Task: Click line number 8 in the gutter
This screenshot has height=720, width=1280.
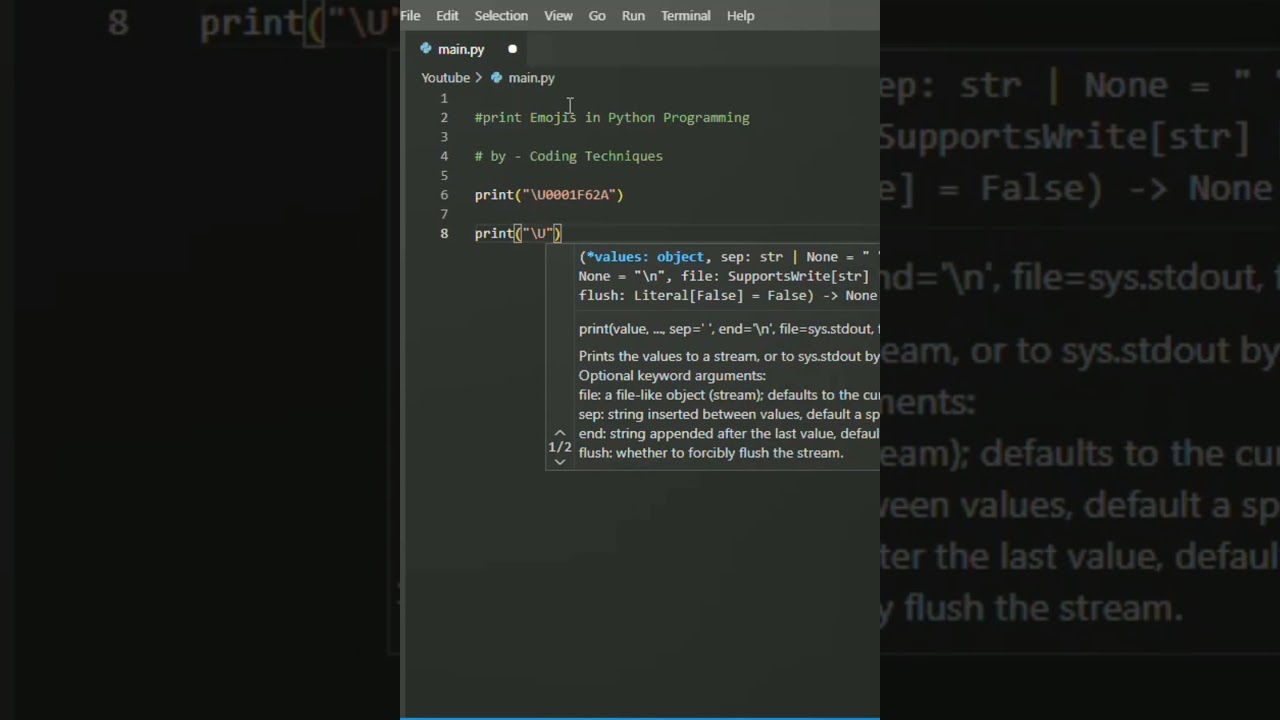Action: [444, 234]
